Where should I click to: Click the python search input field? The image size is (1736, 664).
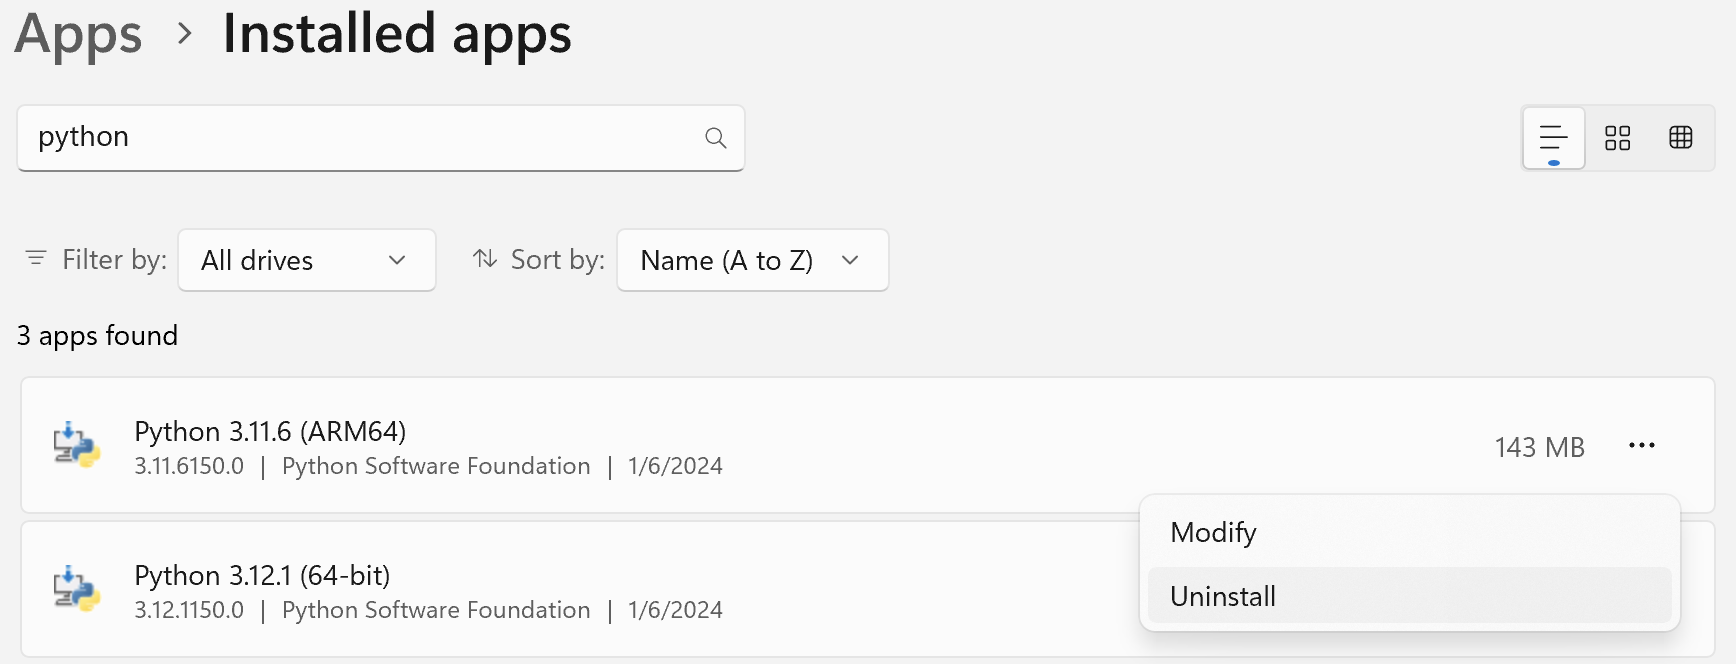click(360, 138)
